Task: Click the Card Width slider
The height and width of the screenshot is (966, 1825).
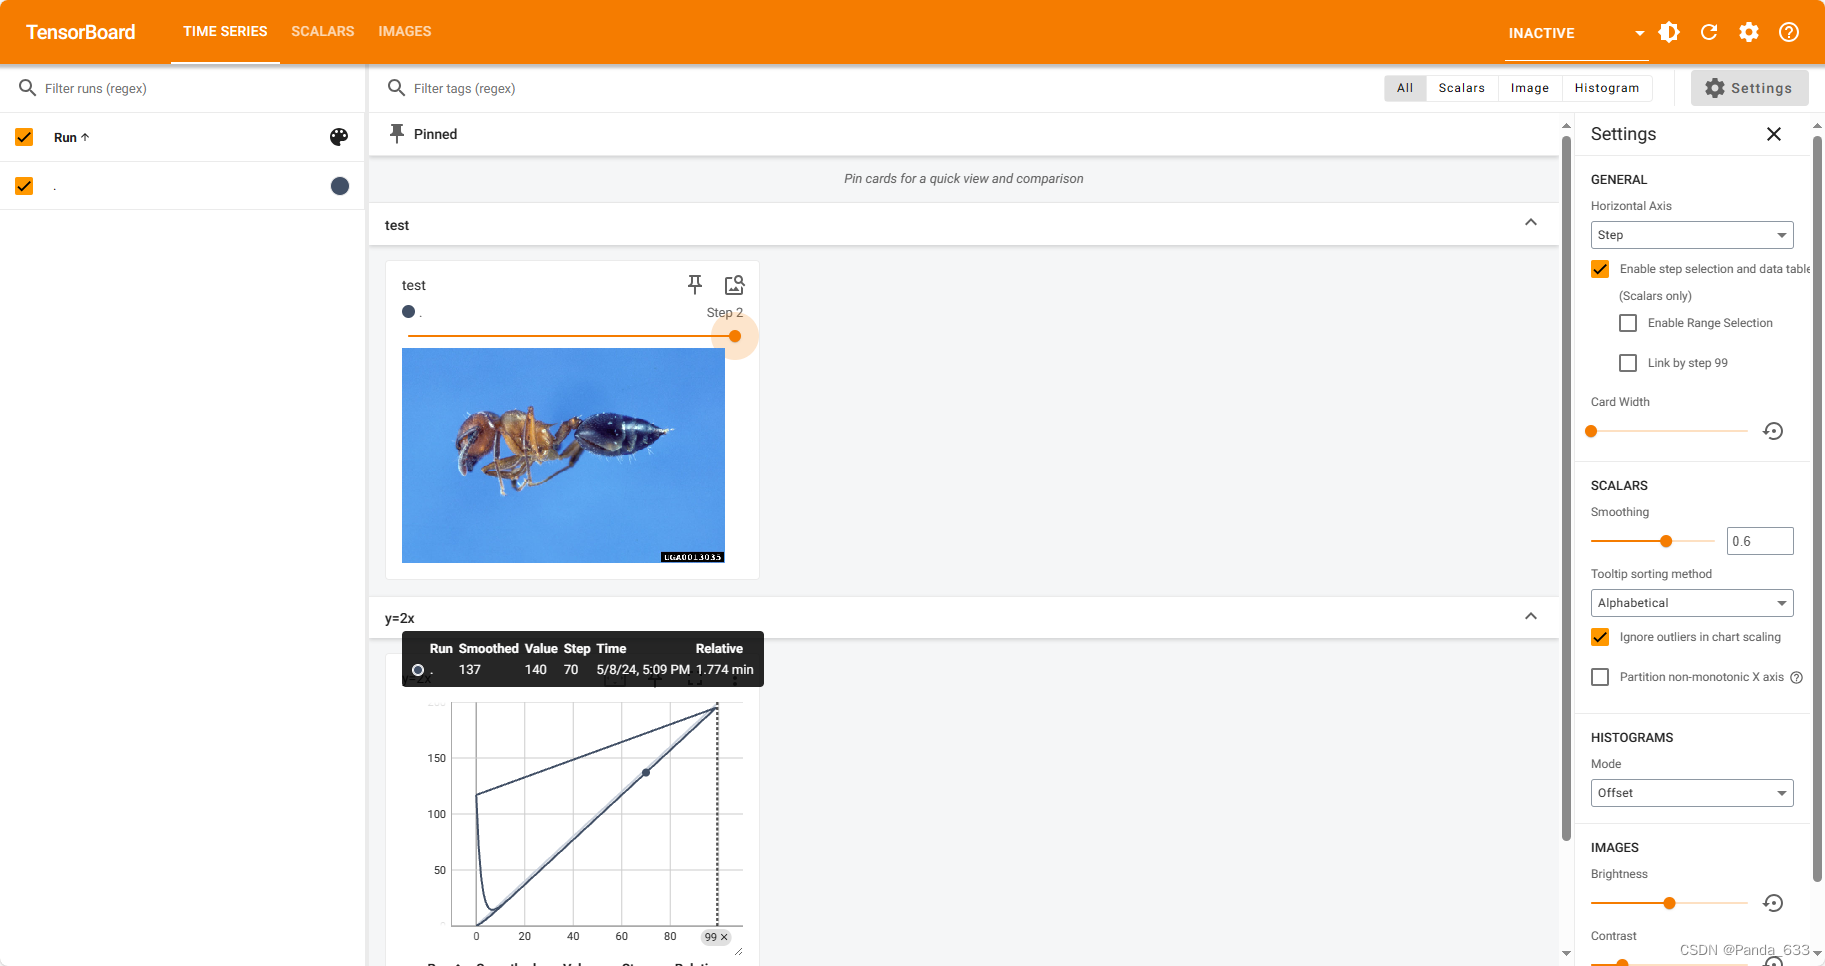Action: (1669, 431)
